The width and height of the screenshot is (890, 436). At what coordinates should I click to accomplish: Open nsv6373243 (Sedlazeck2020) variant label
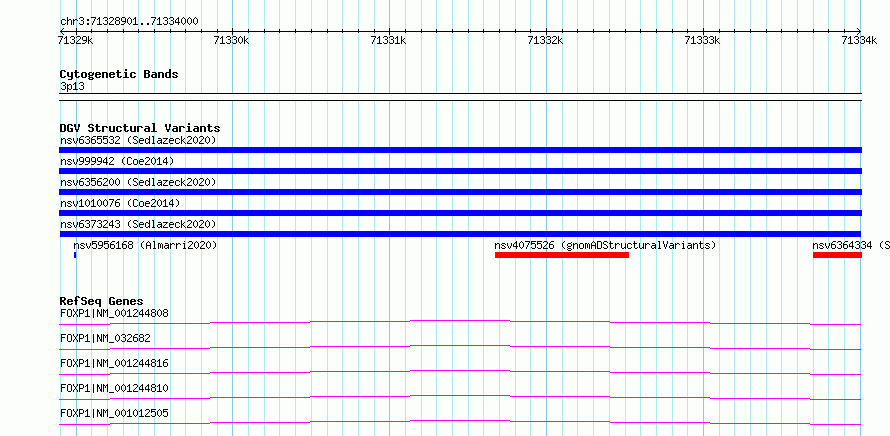click(x=138, y=224)
